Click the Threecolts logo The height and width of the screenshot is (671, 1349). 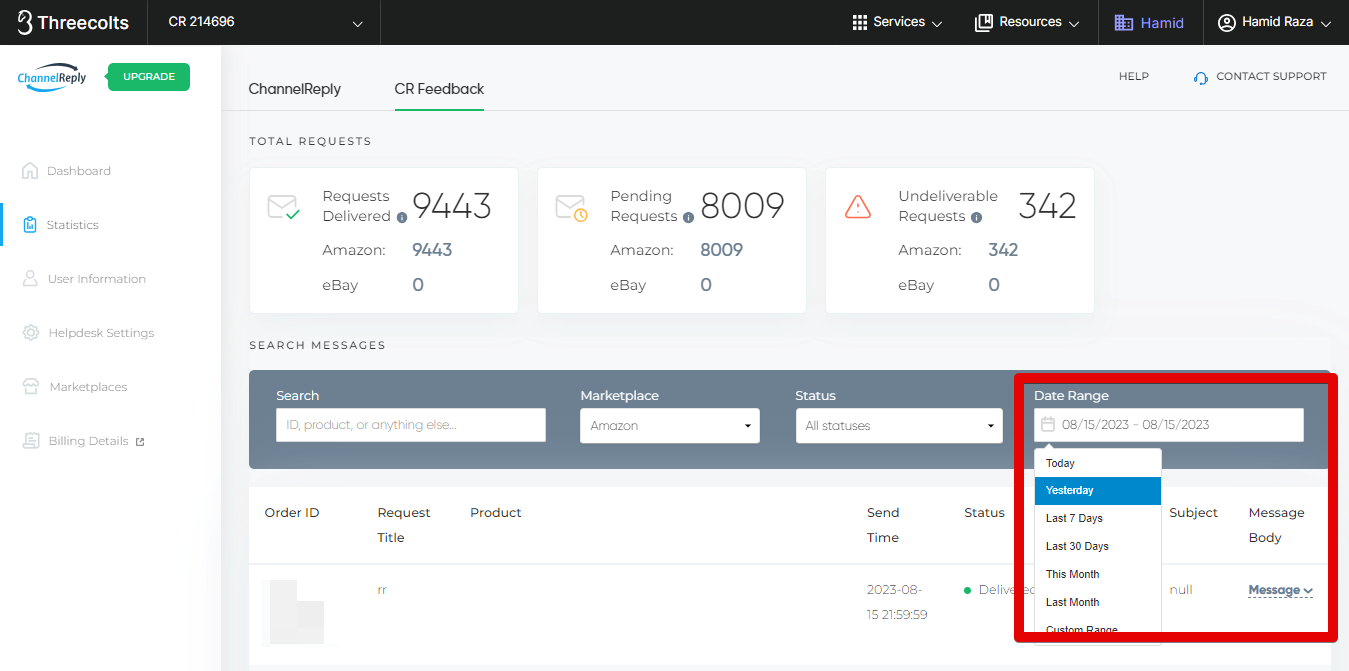coord(73,22)
